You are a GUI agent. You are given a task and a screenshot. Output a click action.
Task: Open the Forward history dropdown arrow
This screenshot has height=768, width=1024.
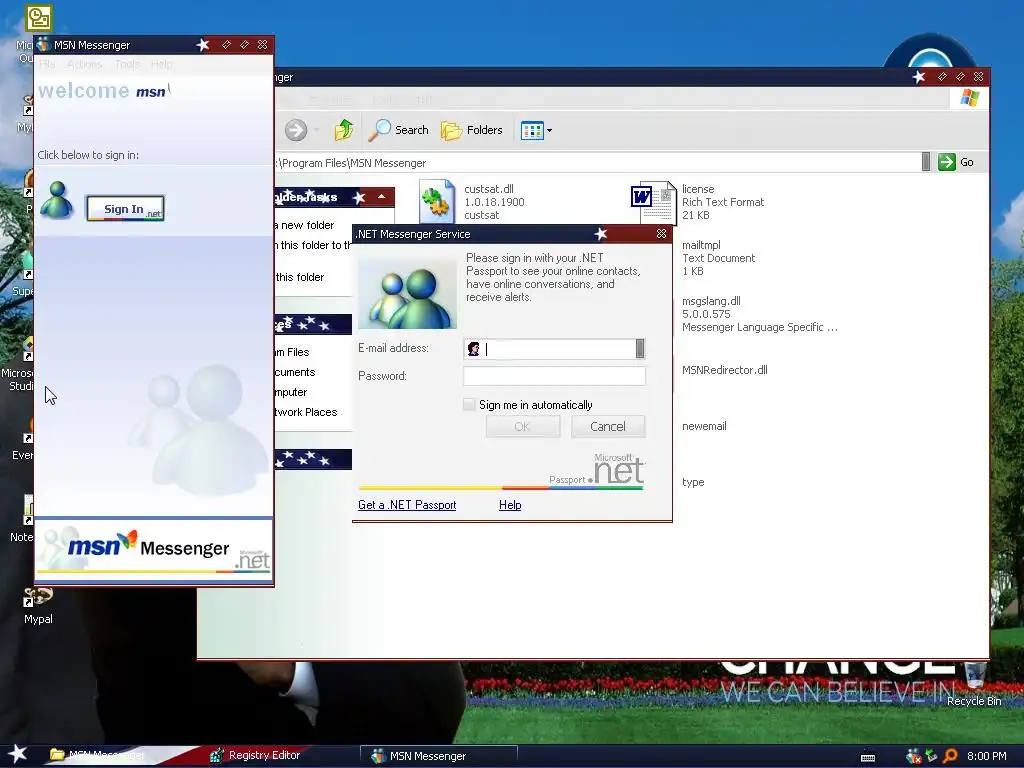(317, 130)
